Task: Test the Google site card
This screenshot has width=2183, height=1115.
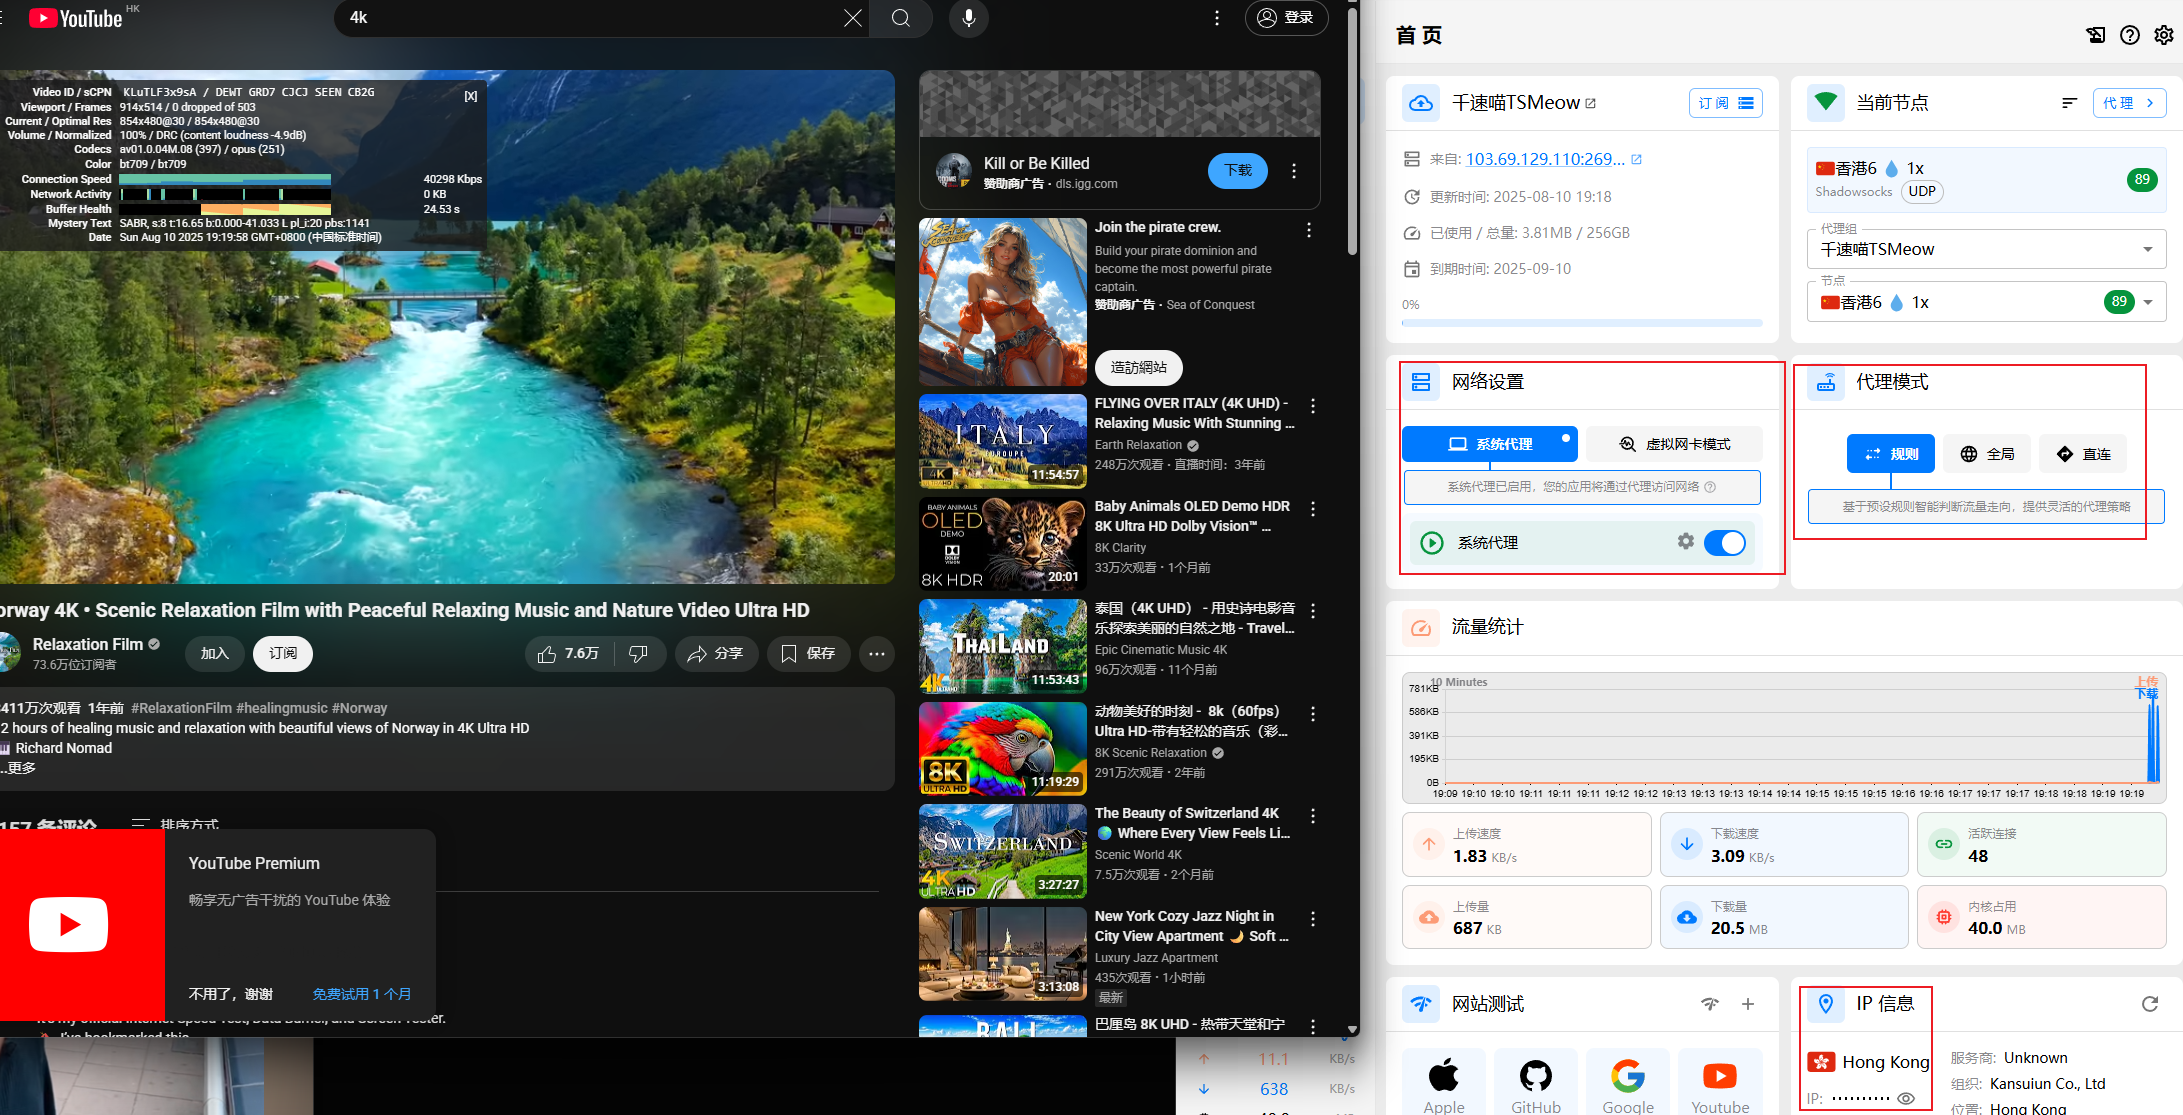Action: 1628,1082
